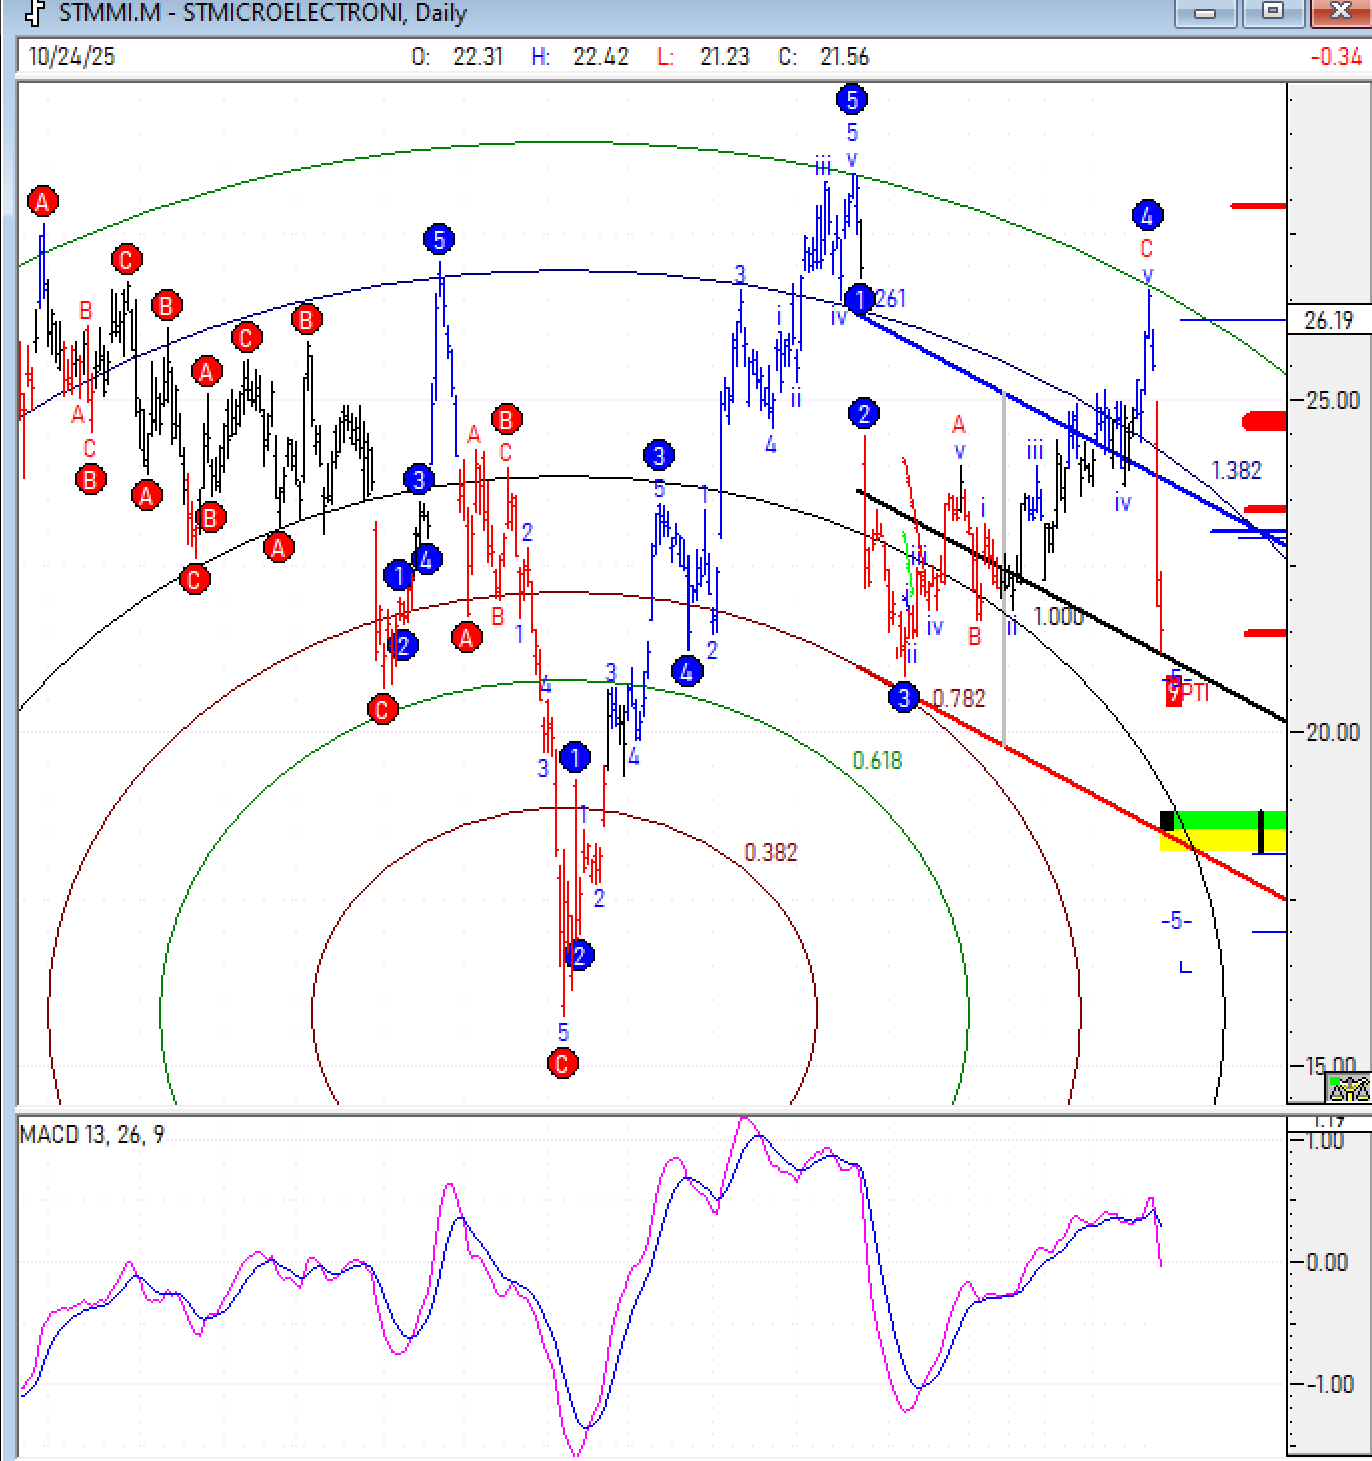Select the red circled A label at top left
Screen dimensions: 1372x1461
coord(42,202)
